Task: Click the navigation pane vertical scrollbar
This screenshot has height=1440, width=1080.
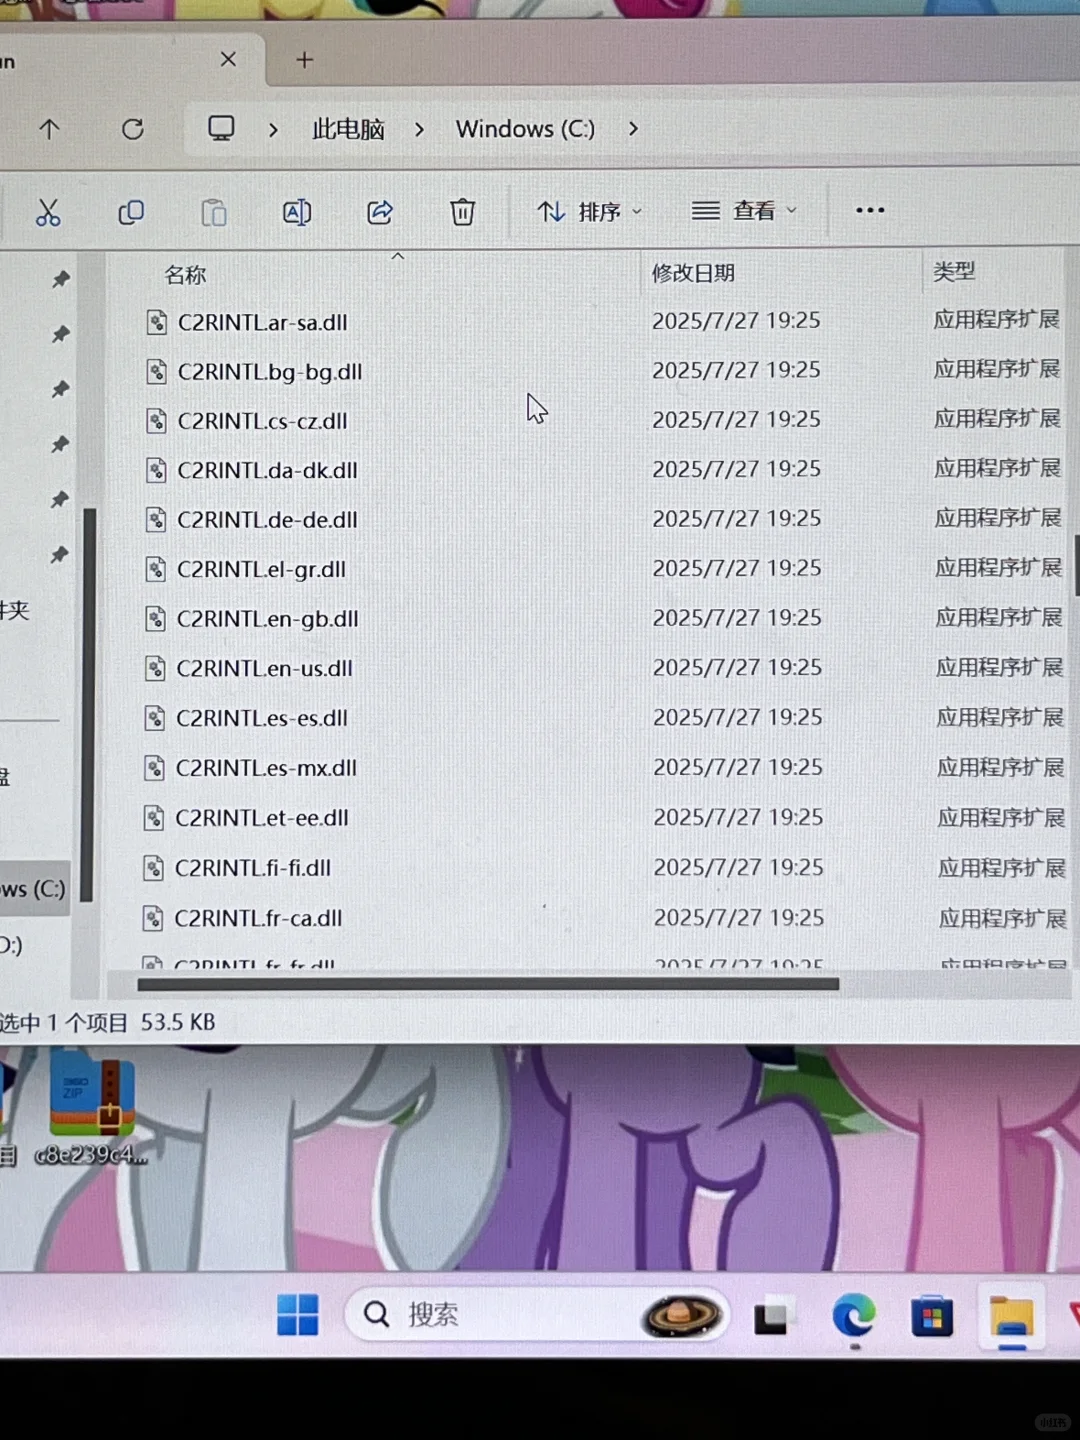Action: pyautogui.click(x=89, y=705)
